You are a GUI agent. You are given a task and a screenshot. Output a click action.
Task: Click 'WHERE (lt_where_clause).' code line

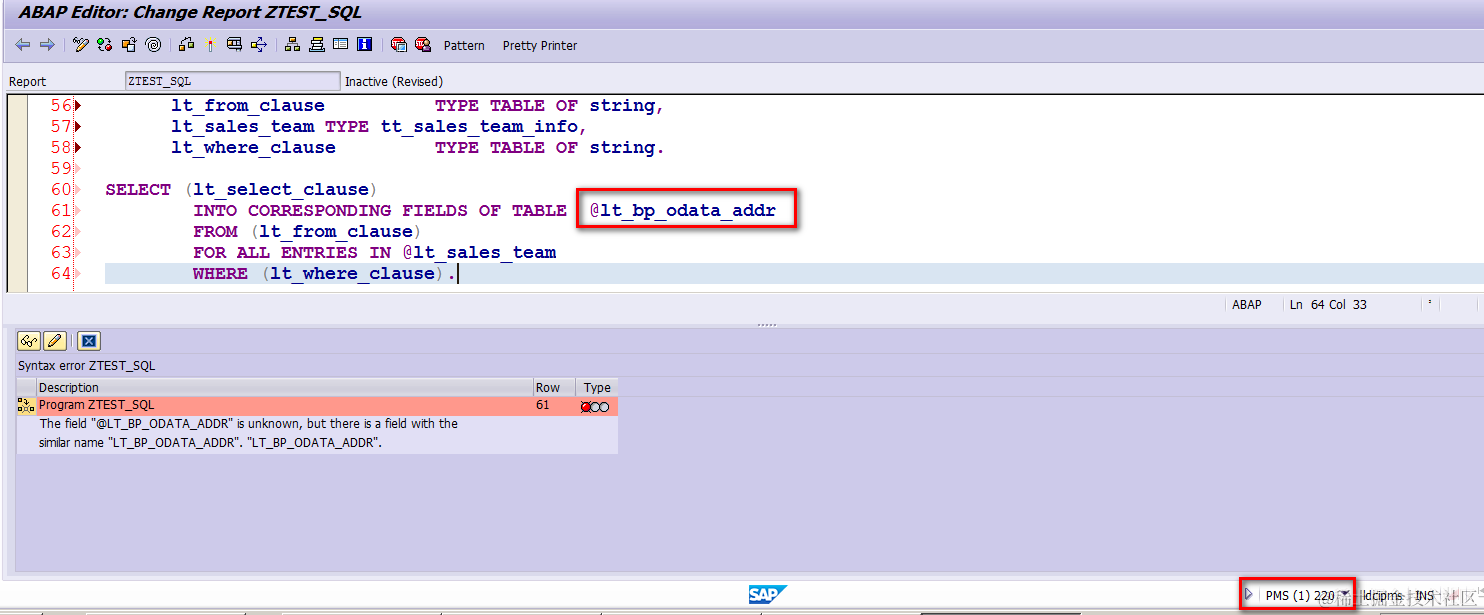pos(326,274)
